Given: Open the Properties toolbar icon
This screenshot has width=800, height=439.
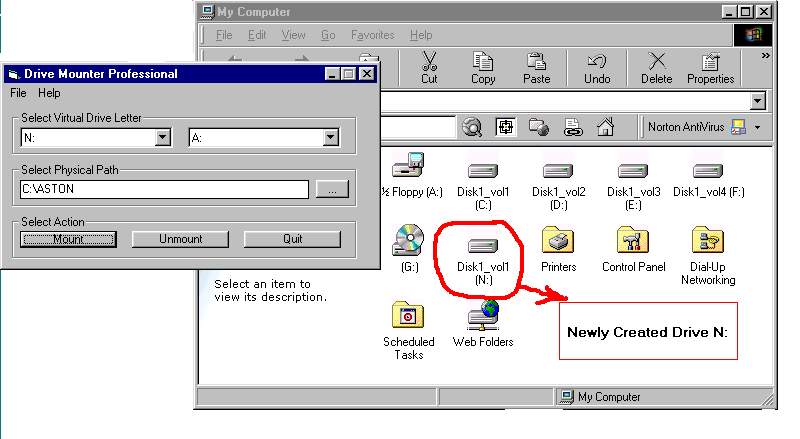Looking at the screenshot, I should pos(710,68).
